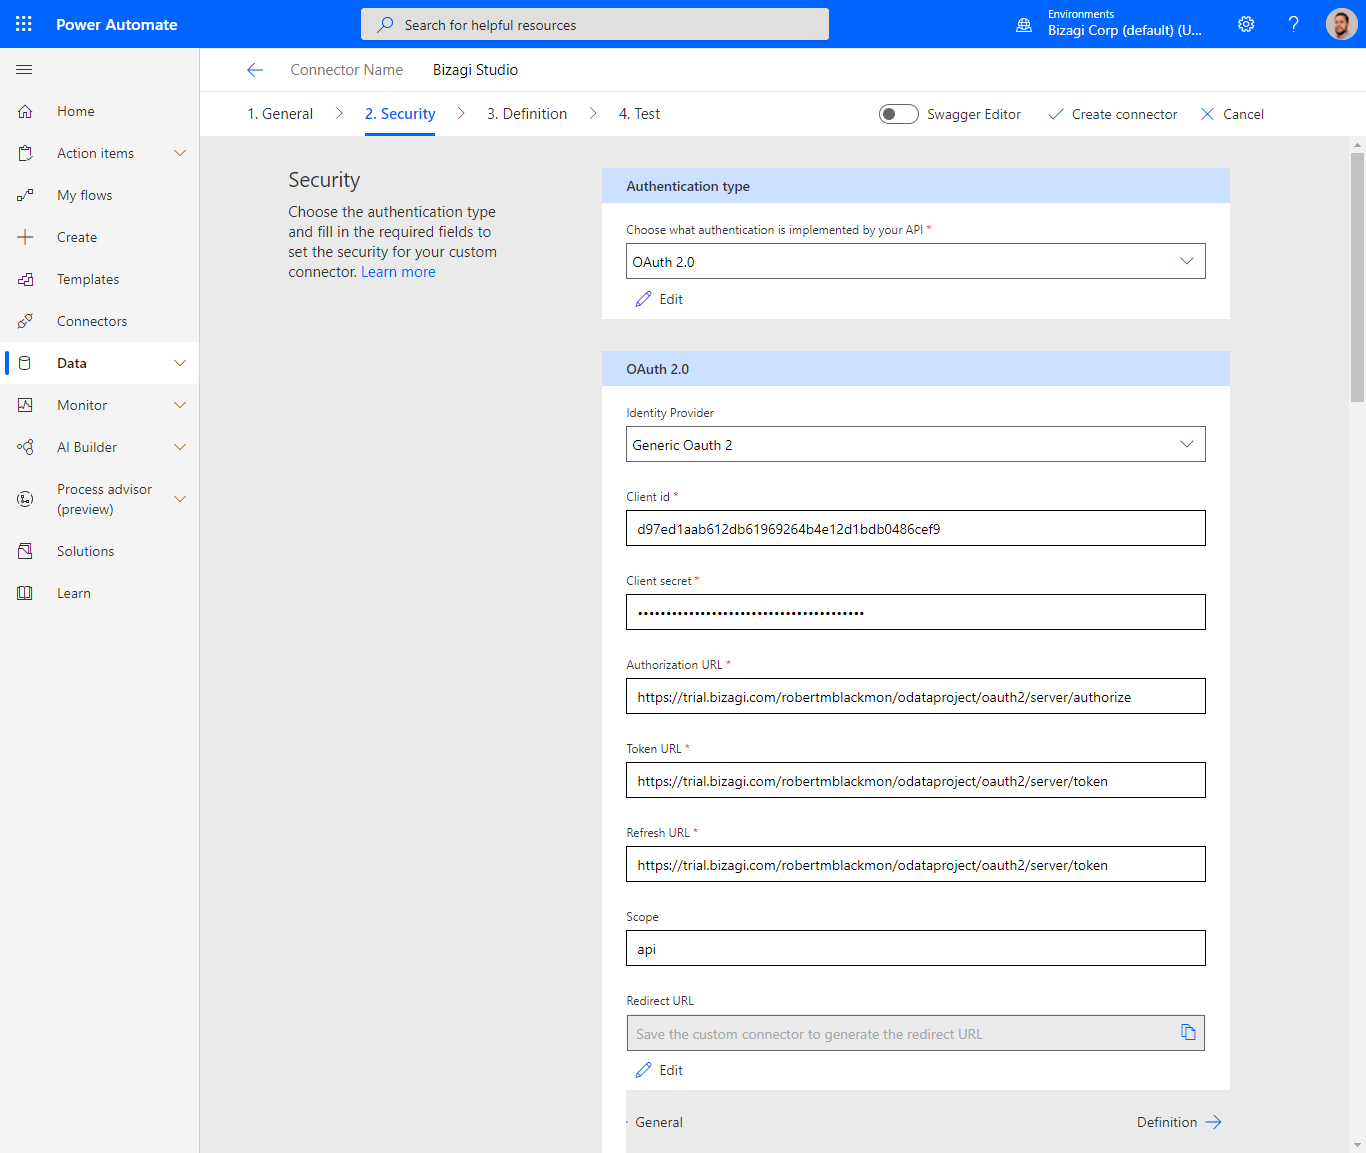Go to the 3. Definition tab
Screen dimensions: 1366x1153
527,114
